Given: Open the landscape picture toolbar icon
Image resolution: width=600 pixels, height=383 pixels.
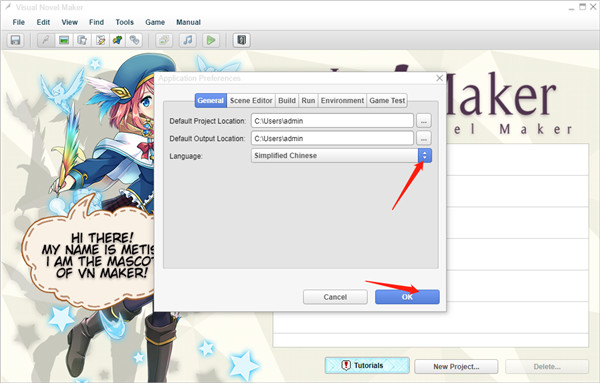Looking at the screenshot, I should pos(64,40).
